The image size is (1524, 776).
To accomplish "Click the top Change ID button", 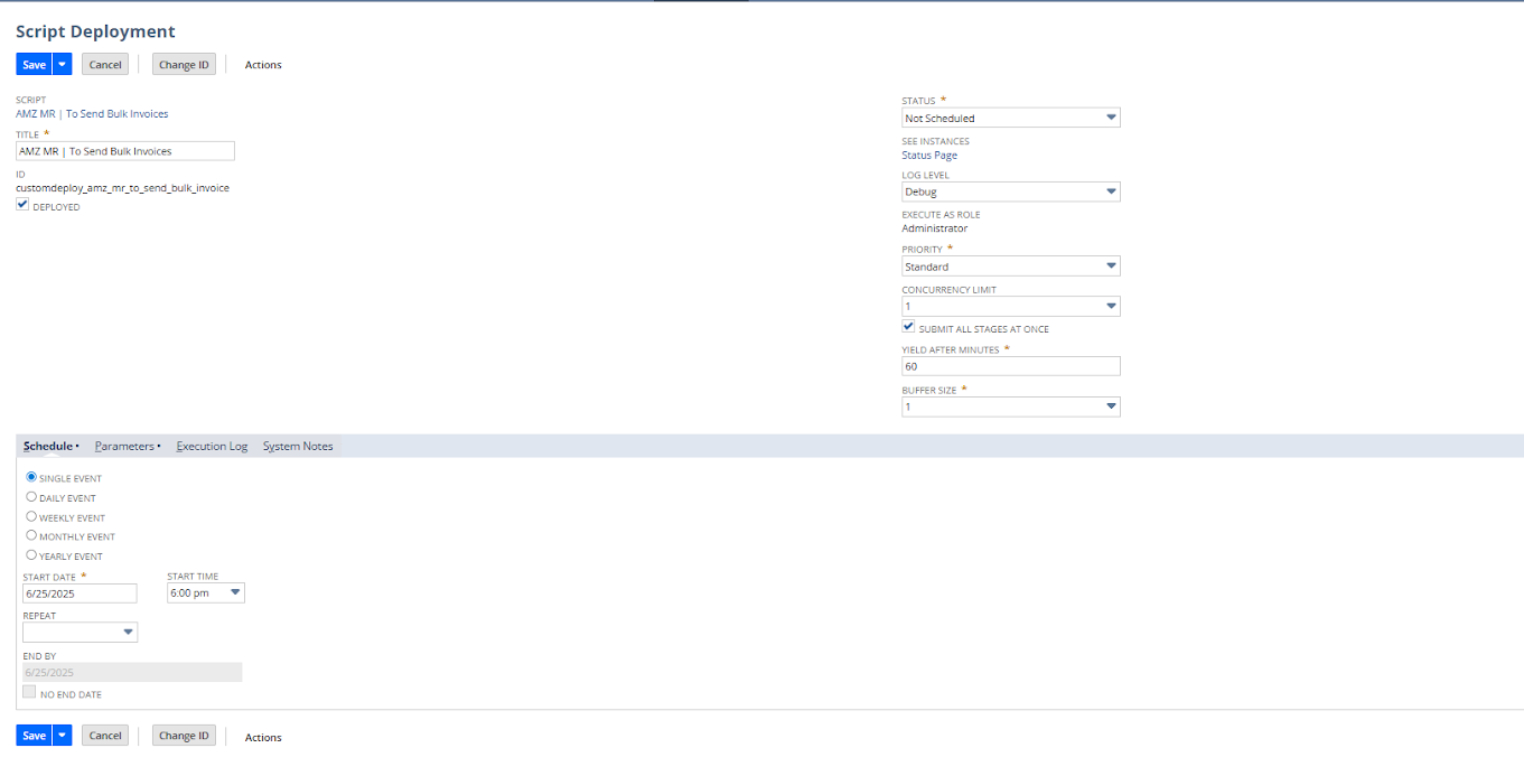I will [184, 65].
